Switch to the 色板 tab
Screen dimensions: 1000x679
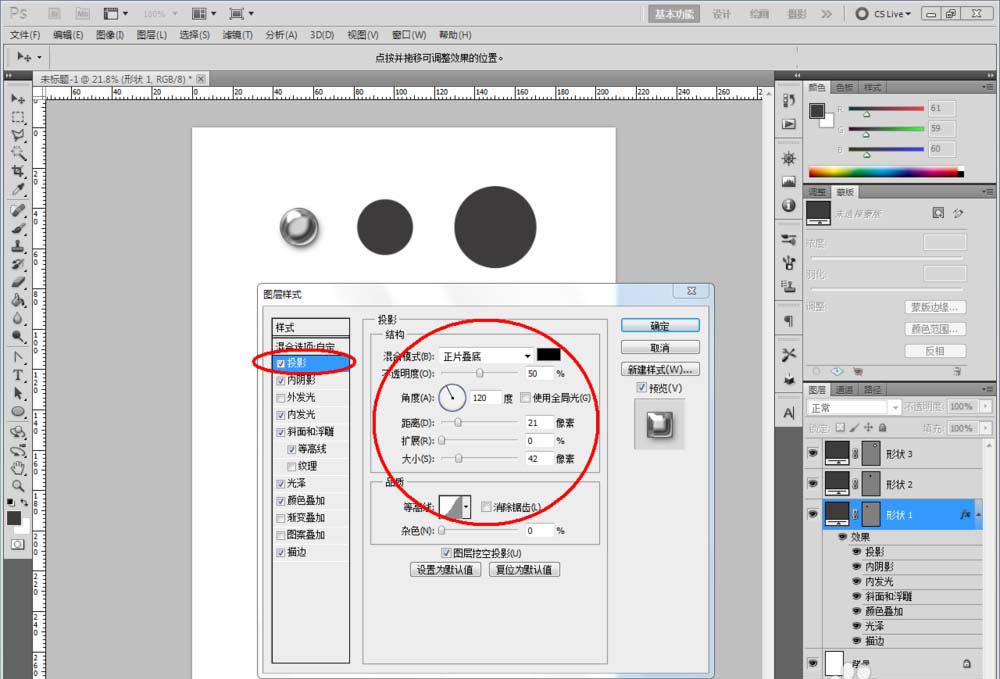(x=844, y=87)
